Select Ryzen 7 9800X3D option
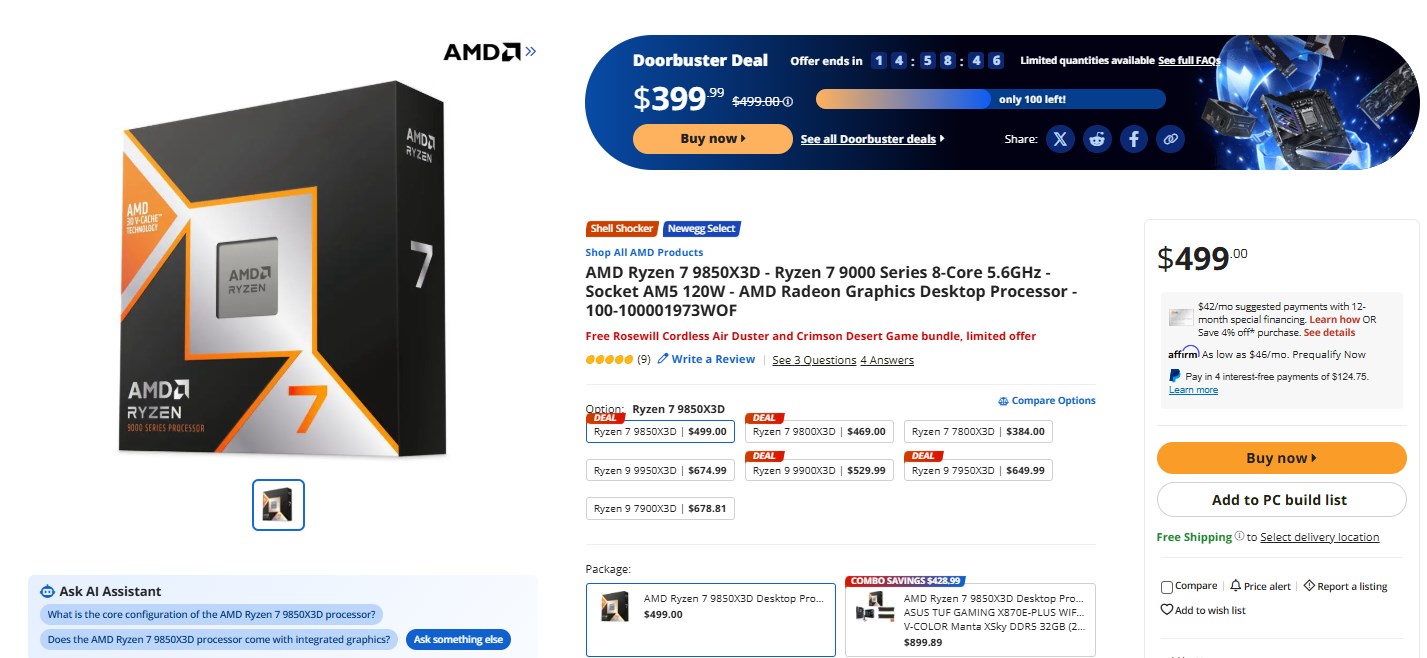Screen dimensions: 1427x658 (x=819, y=432)
